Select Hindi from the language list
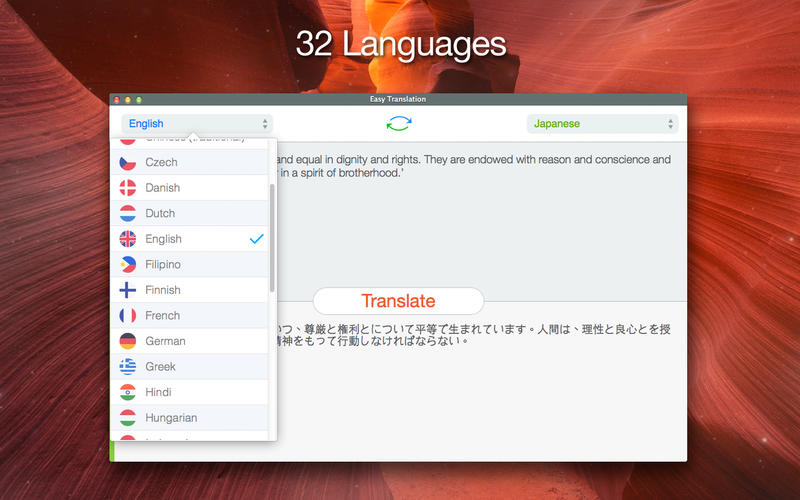 click(x=189, y=392)
